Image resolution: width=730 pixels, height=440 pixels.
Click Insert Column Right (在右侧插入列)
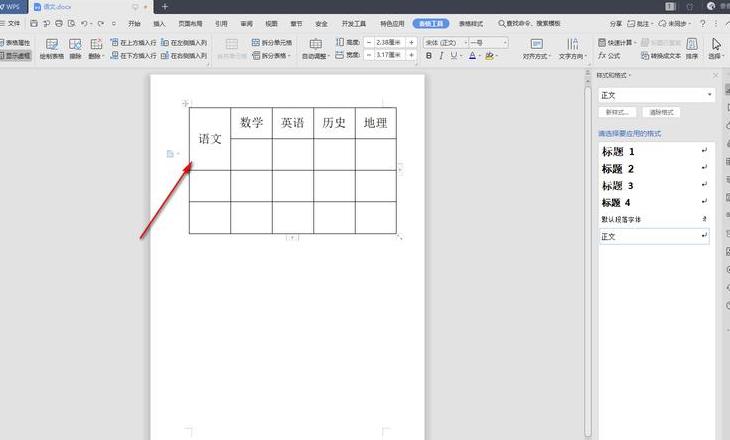tap(183, 55)
